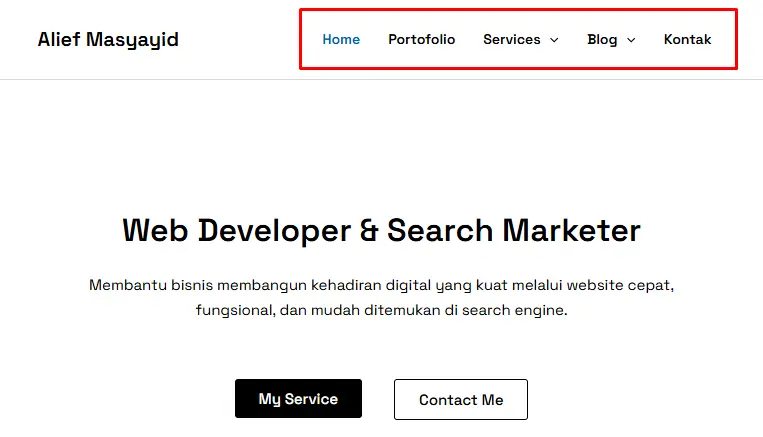Expand the Services dropdown chevron
This screenshot has height=437, width=763.
[x=554, y=40]
